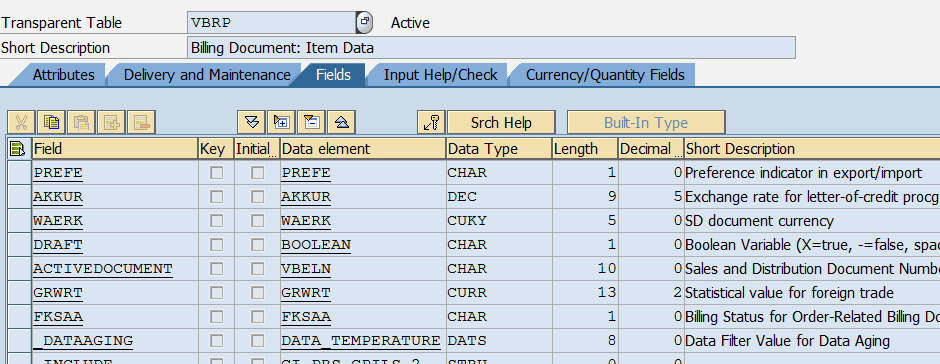Image resolution: width=940 pixels, height=364 pixels.
Task: Click the DATS data type cell
Action: (x=499, y=341)
